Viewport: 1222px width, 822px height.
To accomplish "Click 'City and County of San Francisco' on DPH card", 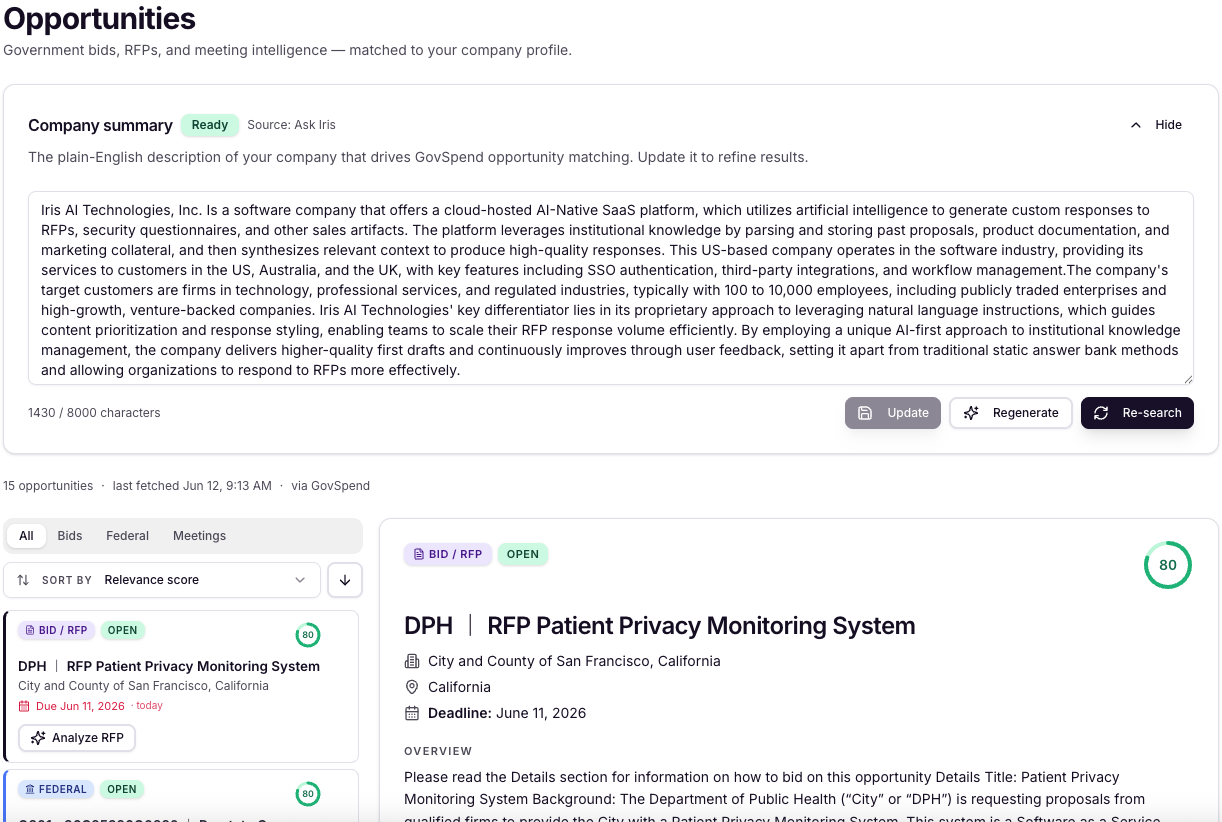I will click(x=143, y=686).
